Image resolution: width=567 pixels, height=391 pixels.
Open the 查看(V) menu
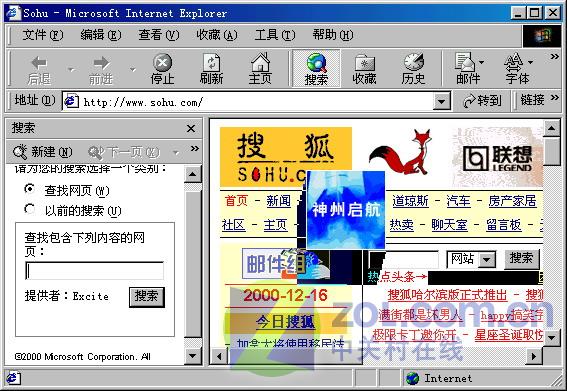point(159,35)
